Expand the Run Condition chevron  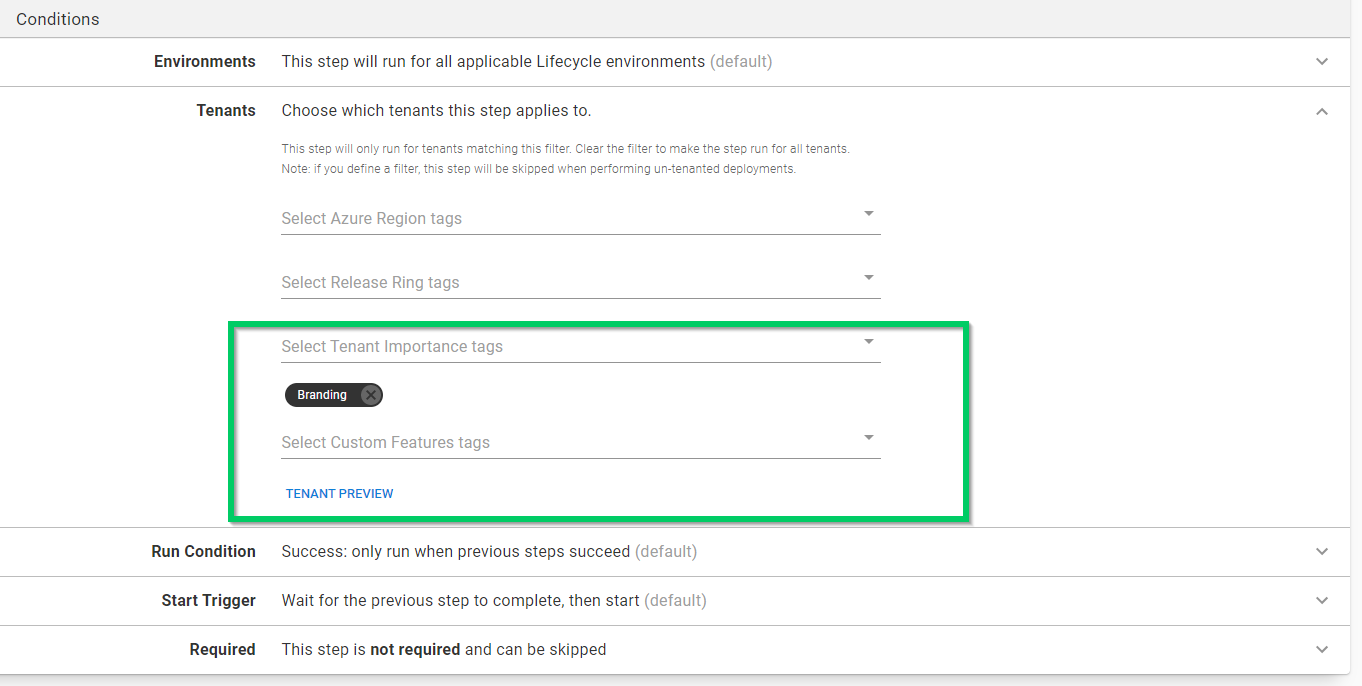[1322, 552]
